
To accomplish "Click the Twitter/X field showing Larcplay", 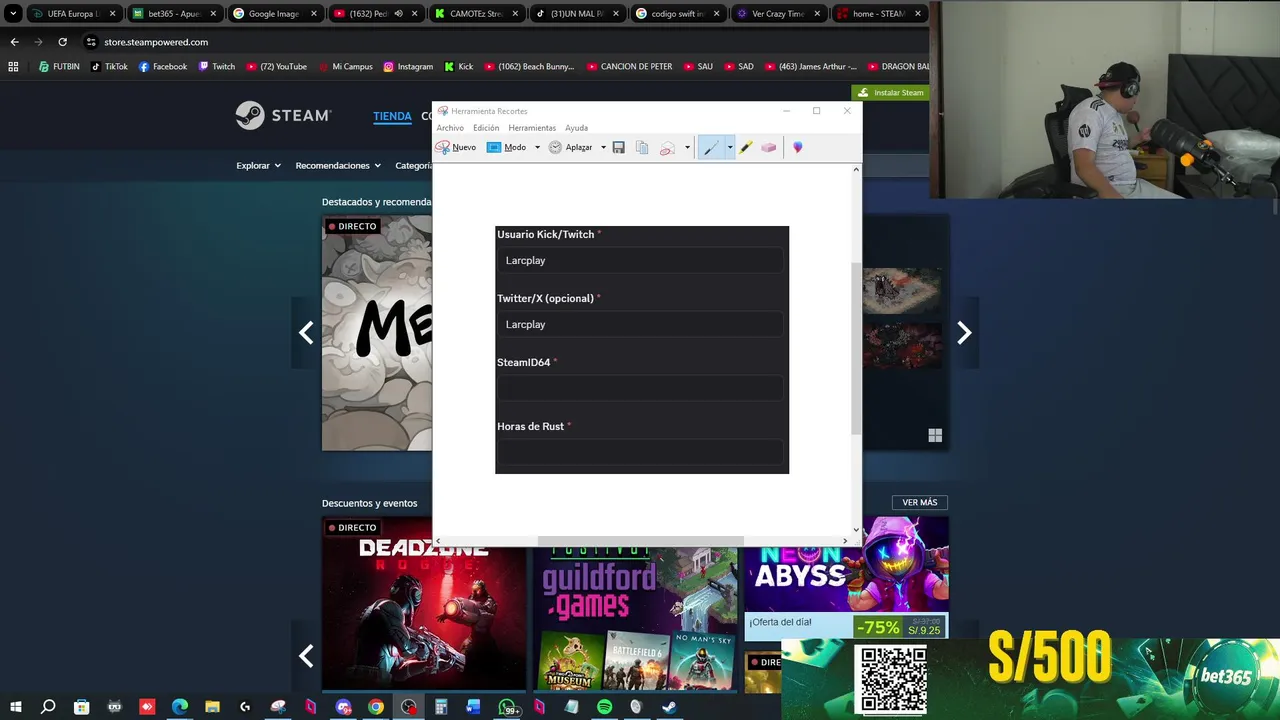I will click(x=640, y=324).
